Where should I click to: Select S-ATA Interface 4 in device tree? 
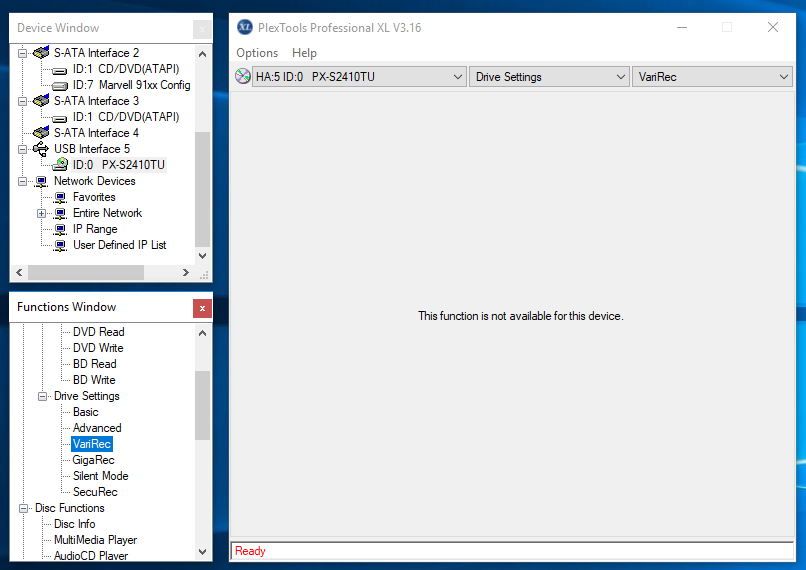coord(97,133)
